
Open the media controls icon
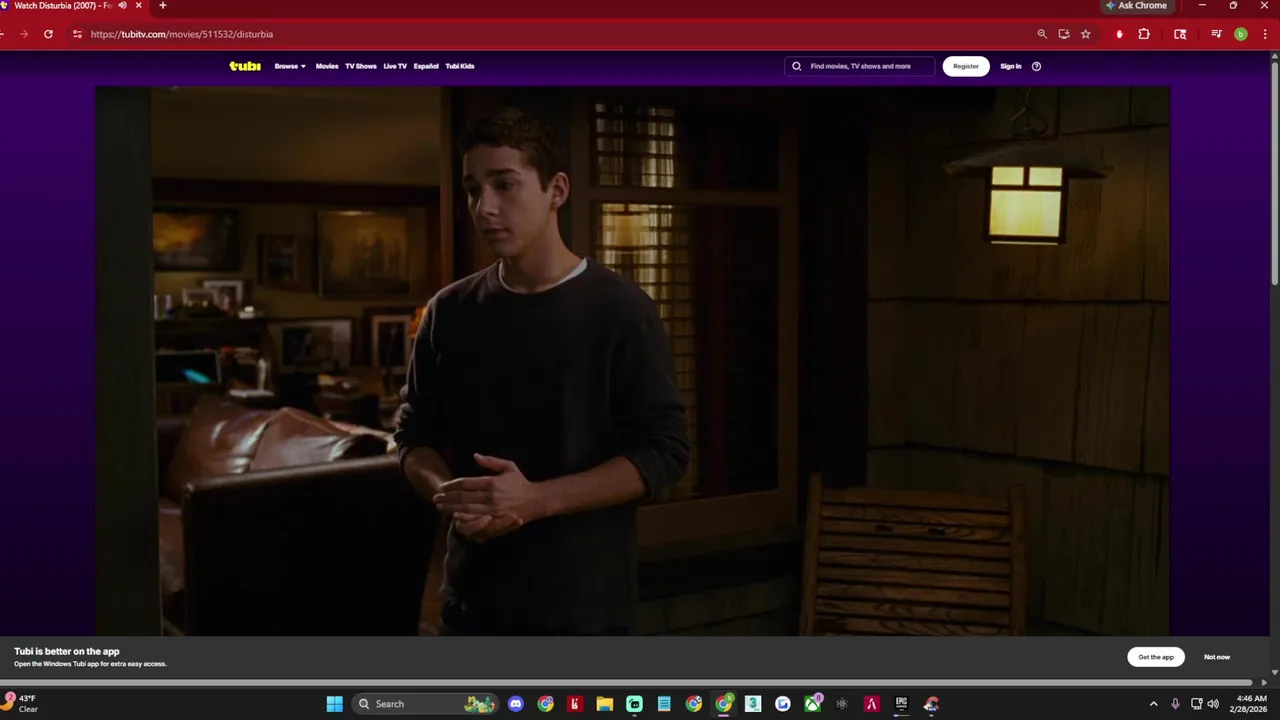tap(1216, 34)
